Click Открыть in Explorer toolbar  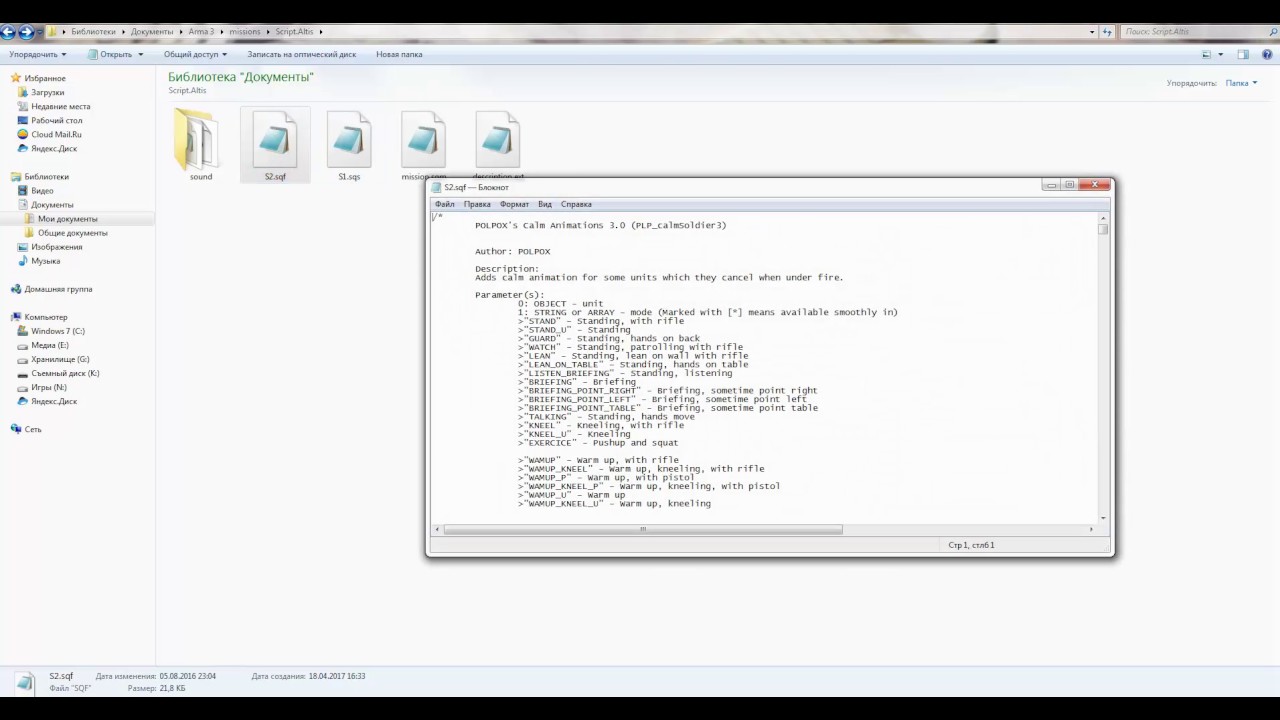[x=110, y=54]
